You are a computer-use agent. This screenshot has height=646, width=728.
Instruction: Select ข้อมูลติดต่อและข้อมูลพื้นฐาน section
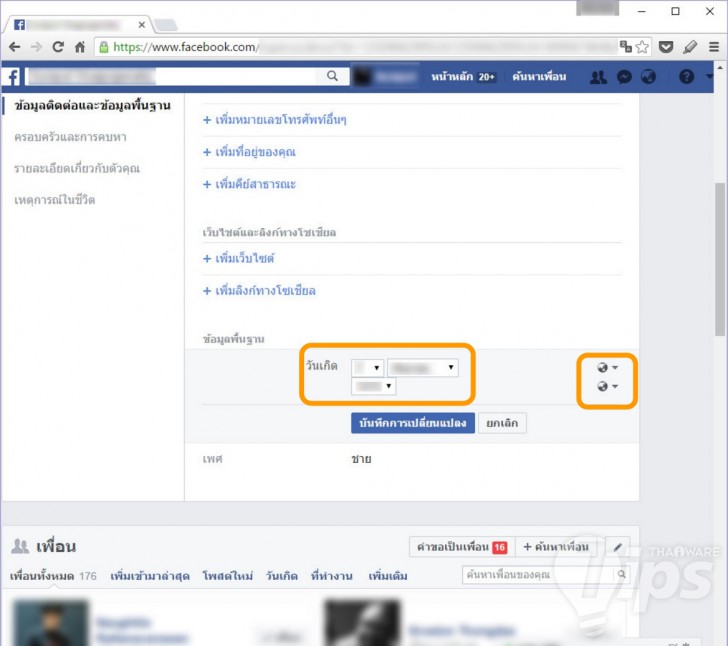pyautogui.click(x=92, y=106)
